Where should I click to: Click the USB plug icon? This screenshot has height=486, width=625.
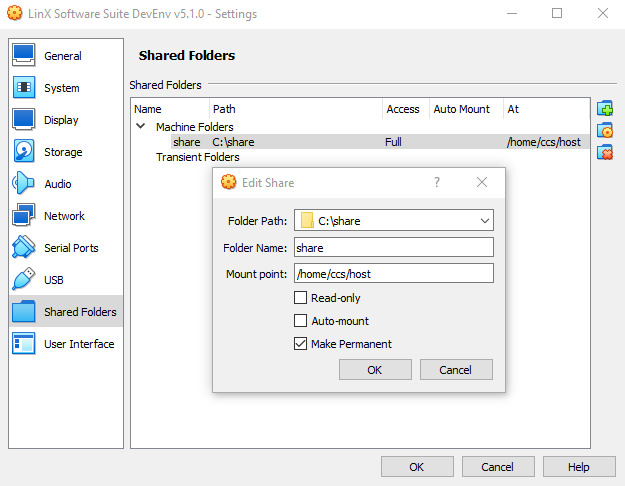(x=24, y=279)
